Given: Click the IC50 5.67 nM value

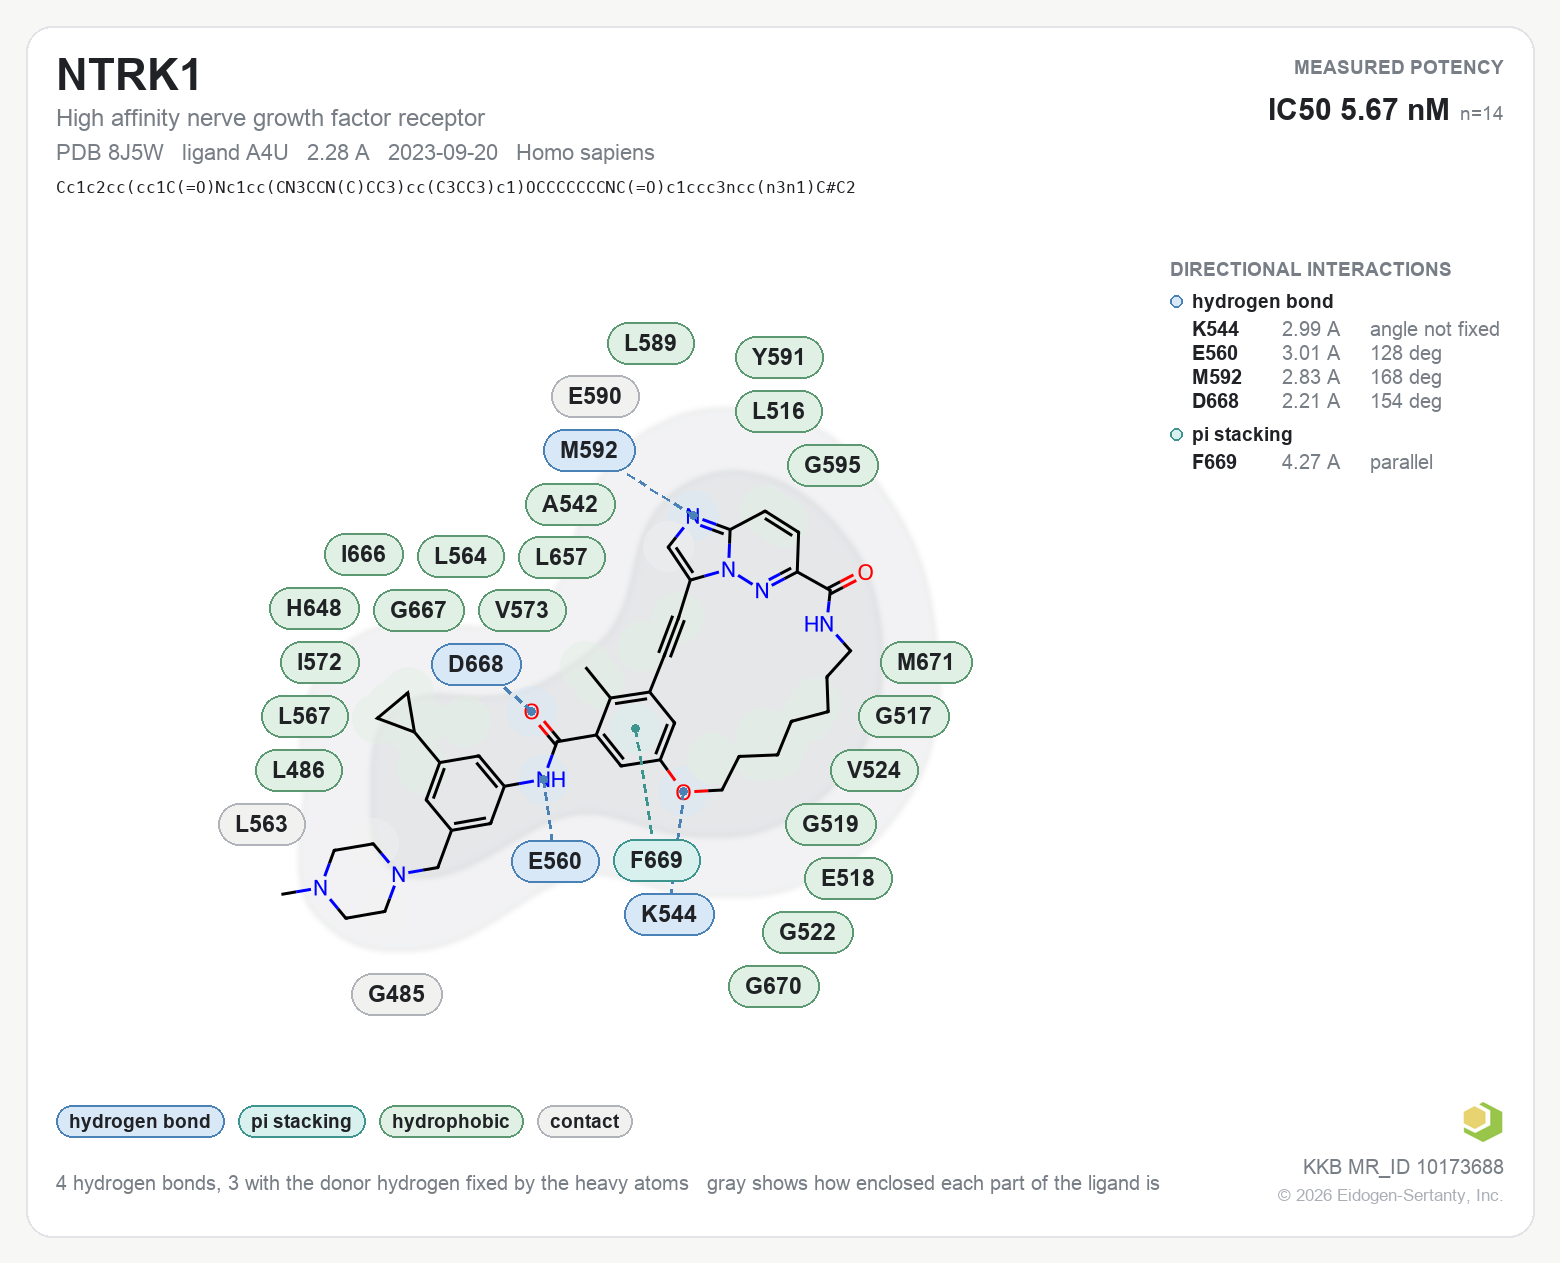Looking at the screenshot, I should [x=1358, y=109].
